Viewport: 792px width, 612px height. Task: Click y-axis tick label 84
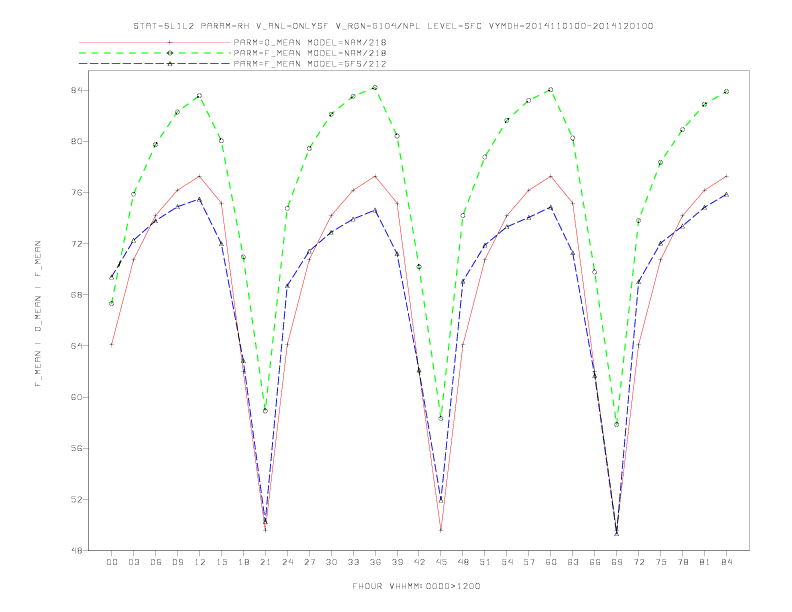76,90
